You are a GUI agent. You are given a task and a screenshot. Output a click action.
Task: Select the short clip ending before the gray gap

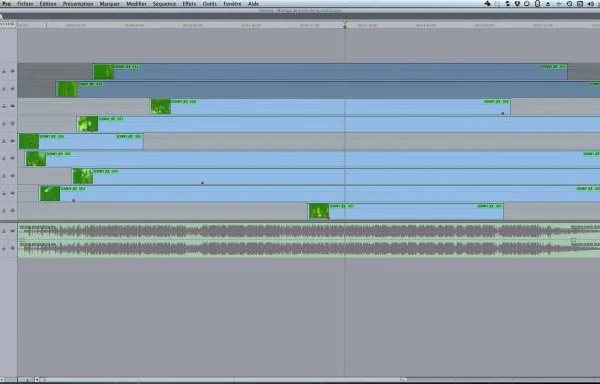(x=81, y=141)
